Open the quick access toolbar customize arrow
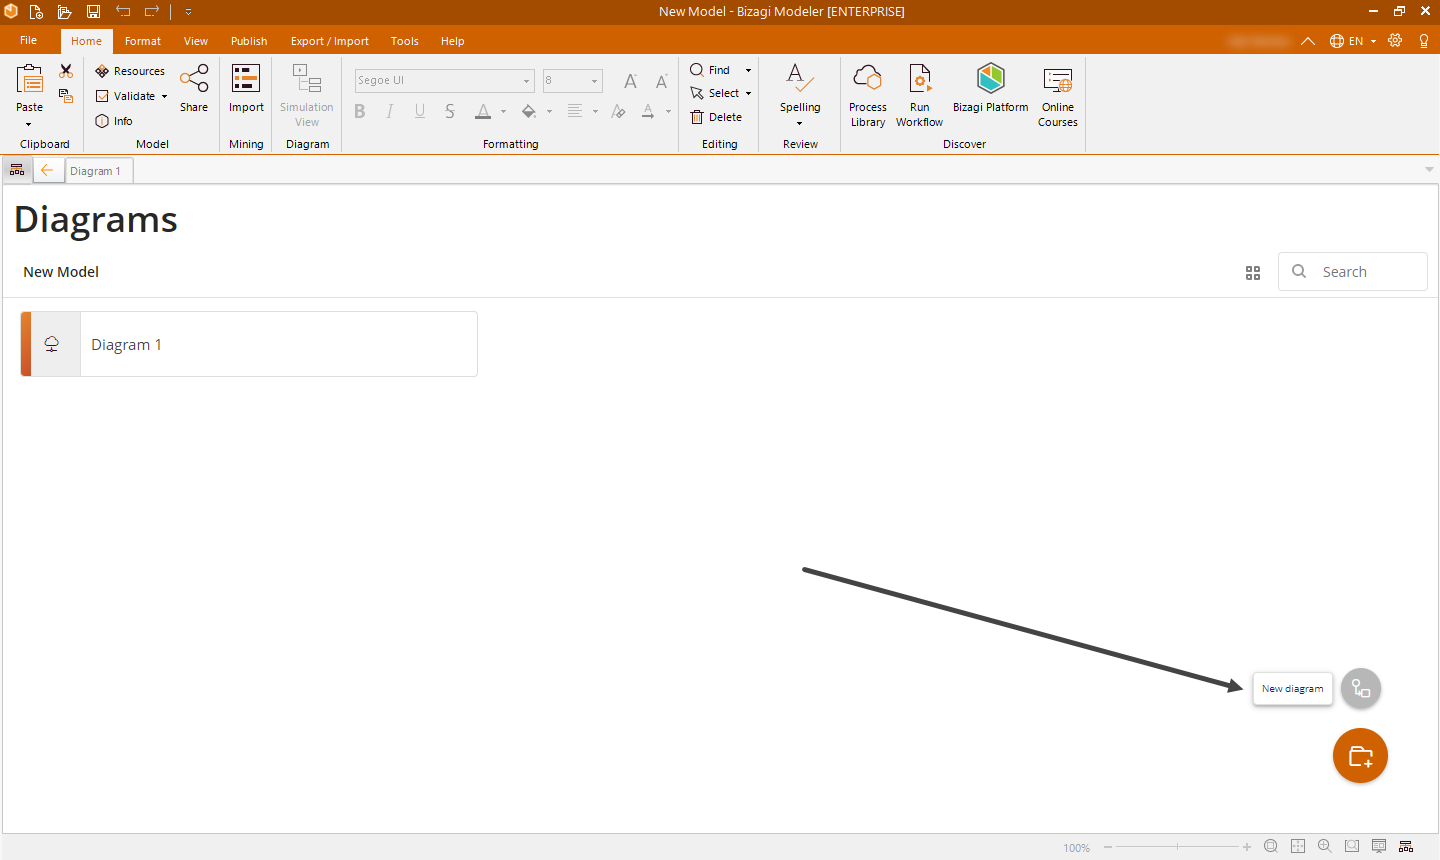The width and height of the screenshot is (1440, 860). pyautogui.click(x=188, y=12)
